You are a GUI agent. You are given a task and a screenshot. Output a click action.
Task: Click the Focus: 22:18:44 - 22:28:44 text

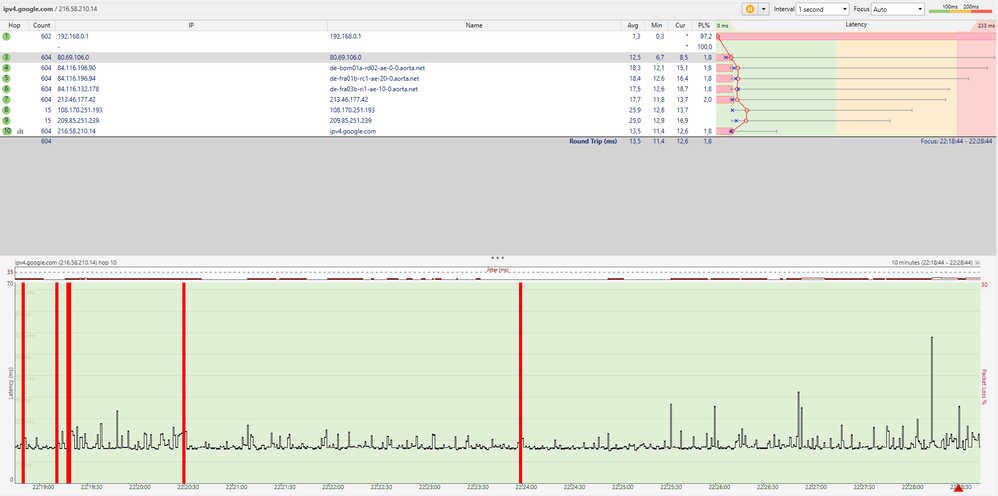[955, 141]
